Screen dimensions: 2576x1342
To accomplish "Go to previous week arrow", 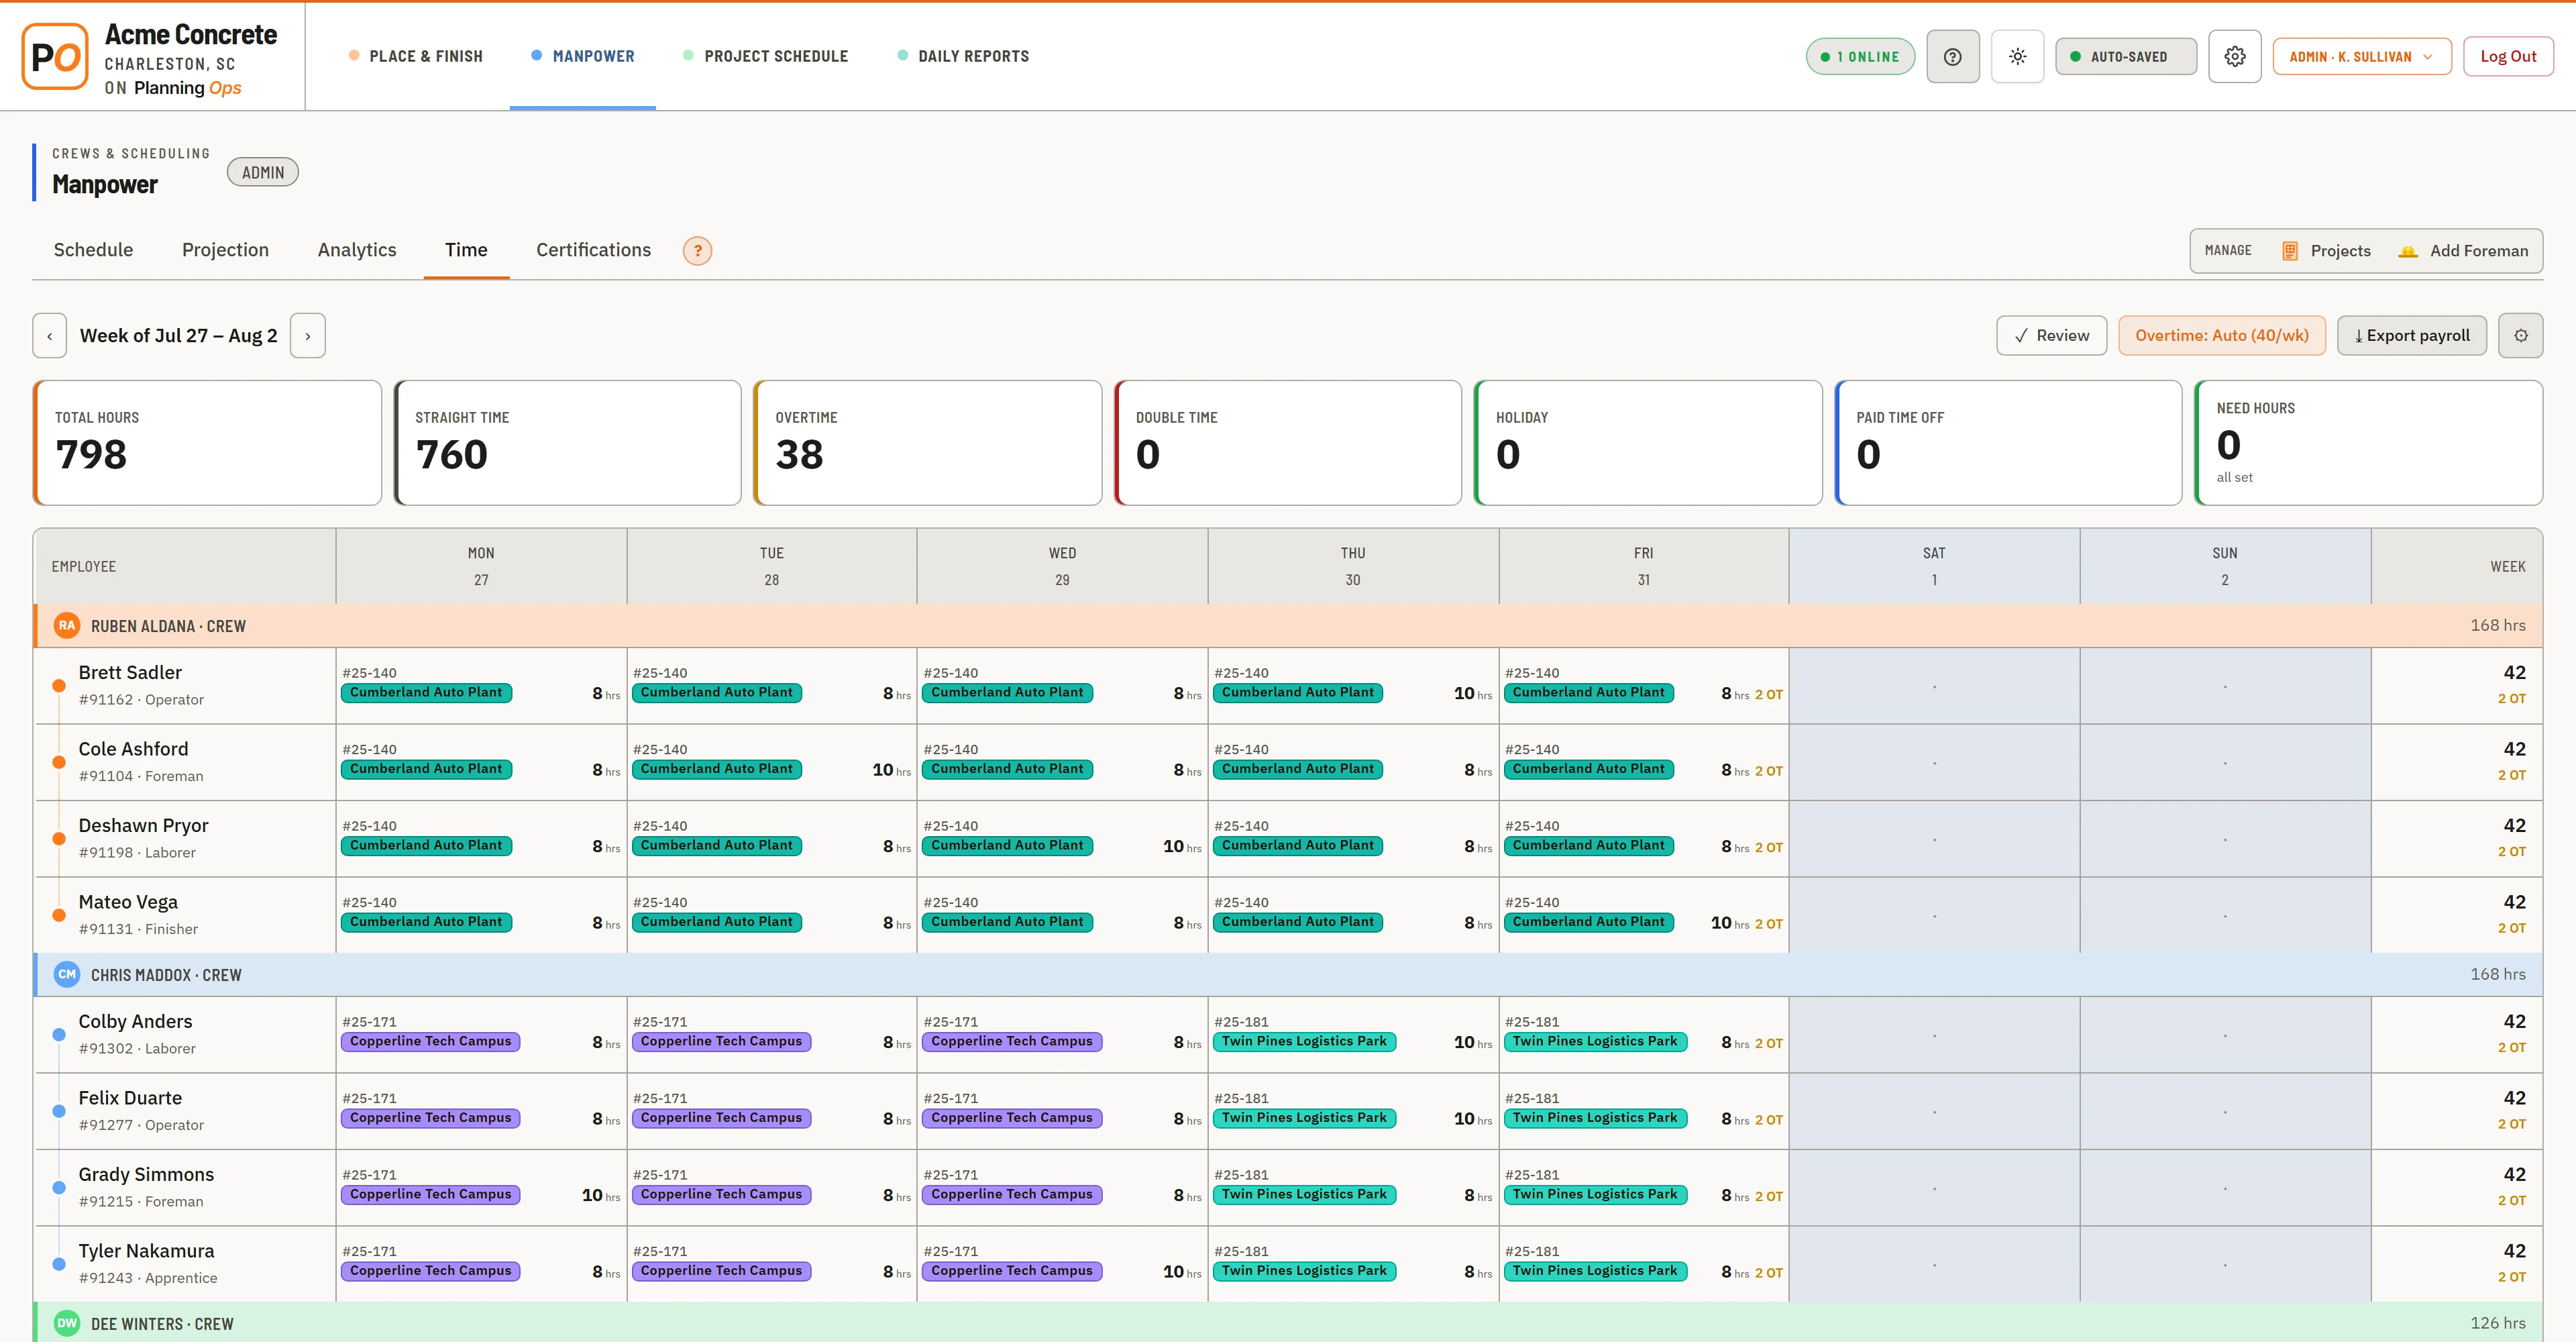I will 50,336.
